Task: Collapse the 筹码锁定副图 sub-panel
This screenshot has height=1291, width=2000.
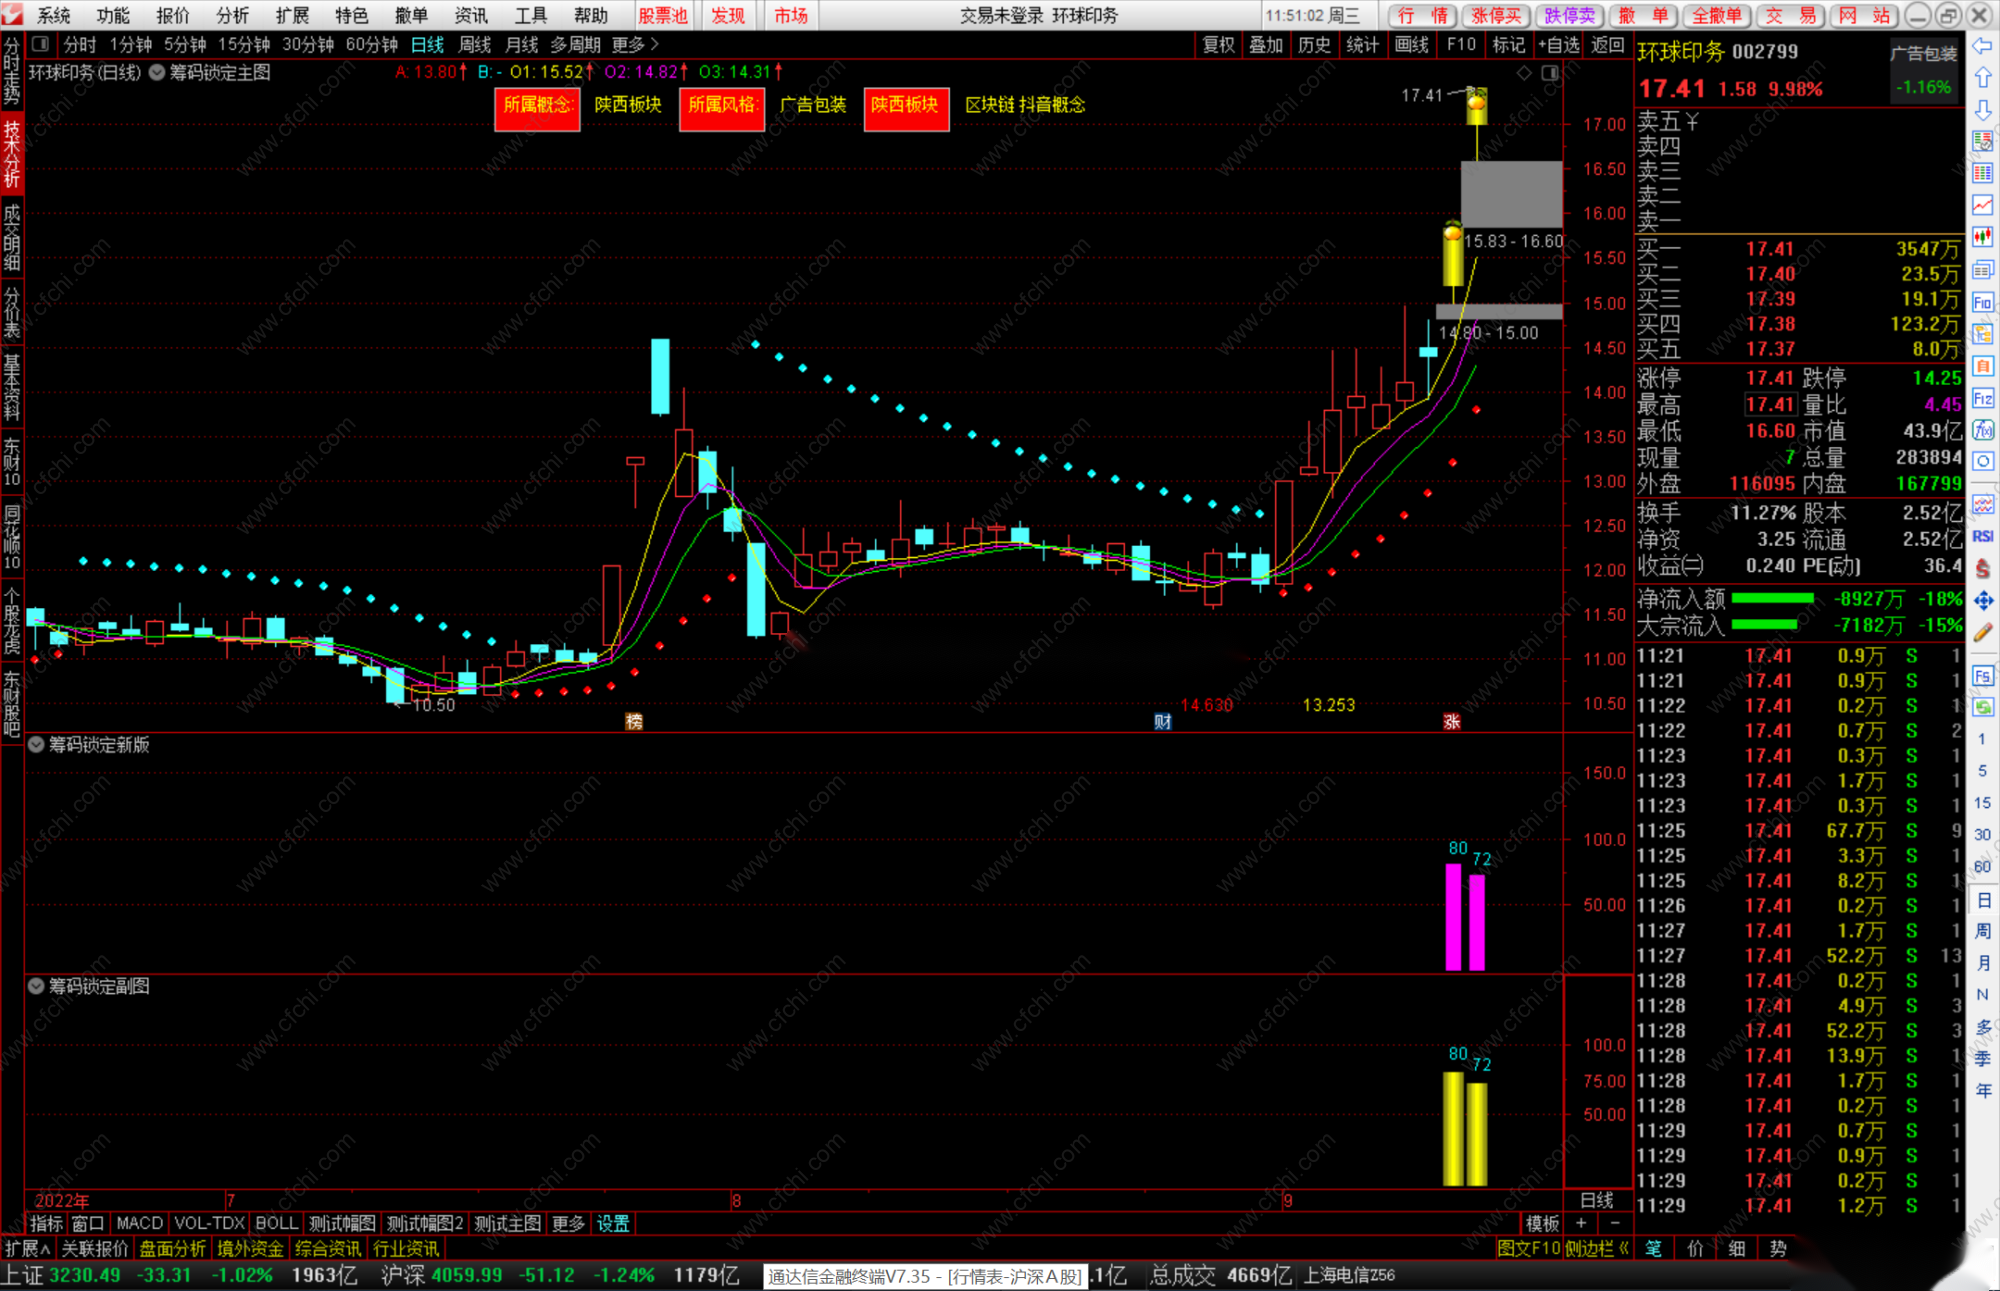Action: pos(36,986)
